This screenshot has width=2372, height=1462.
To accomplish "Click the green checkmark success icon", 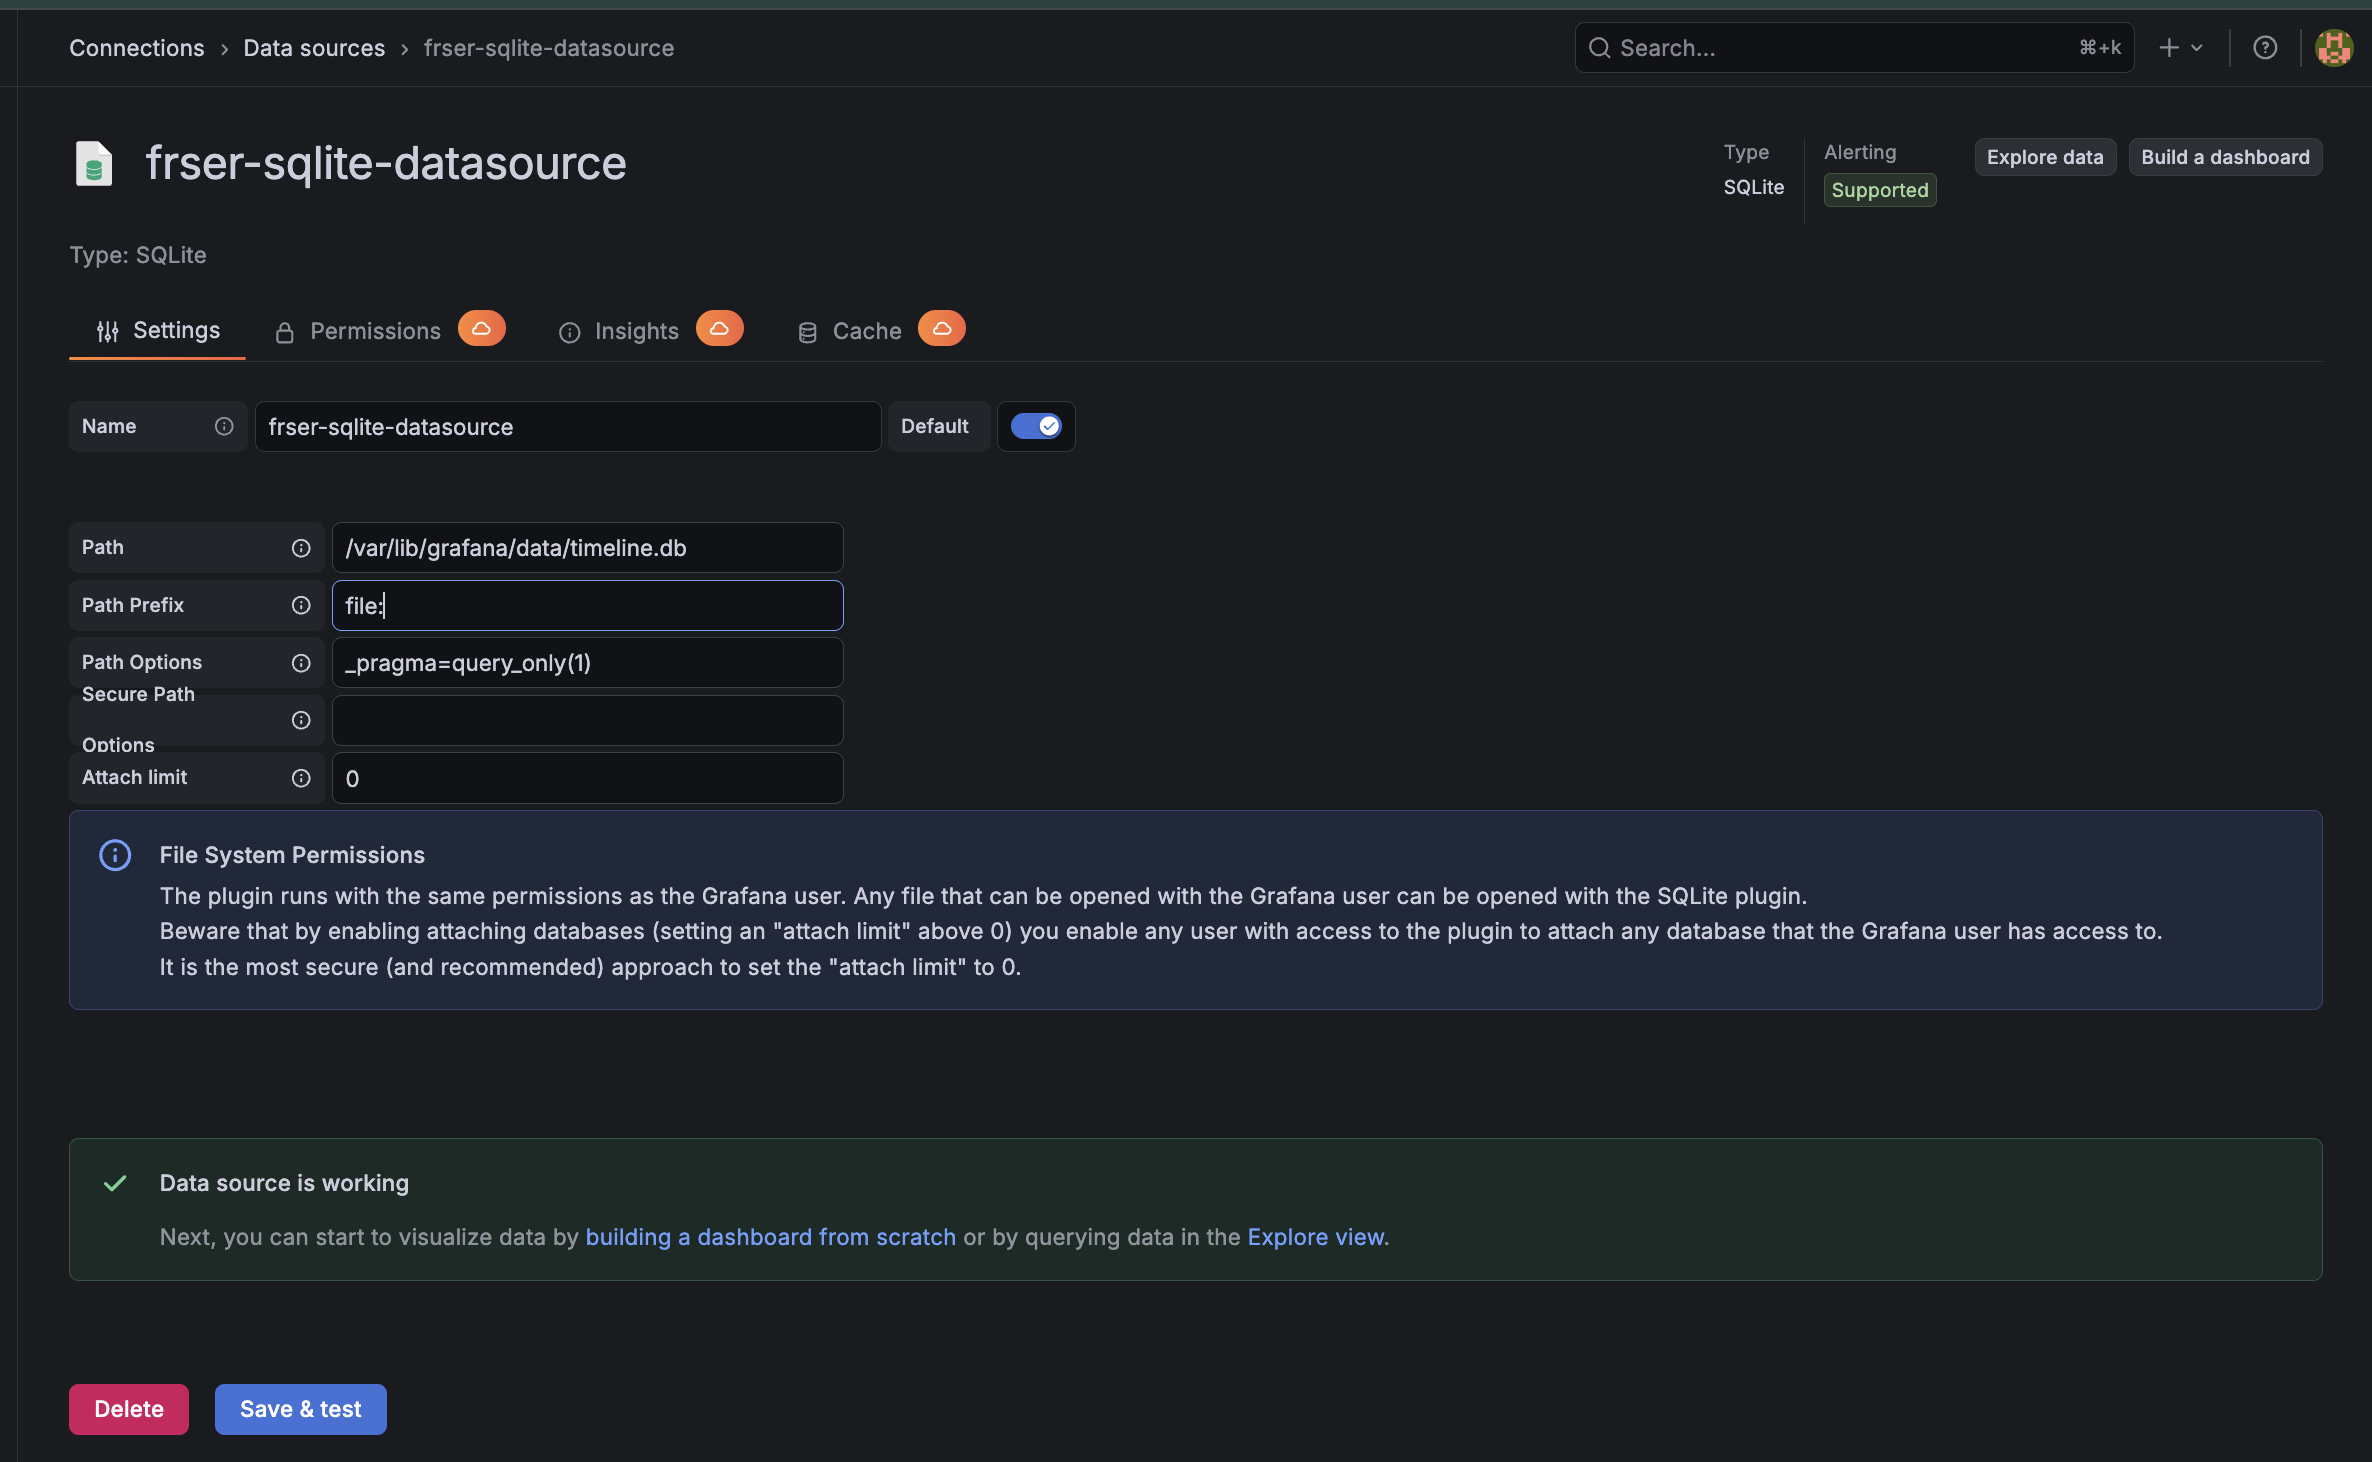I will click(x=115, y=1184).
